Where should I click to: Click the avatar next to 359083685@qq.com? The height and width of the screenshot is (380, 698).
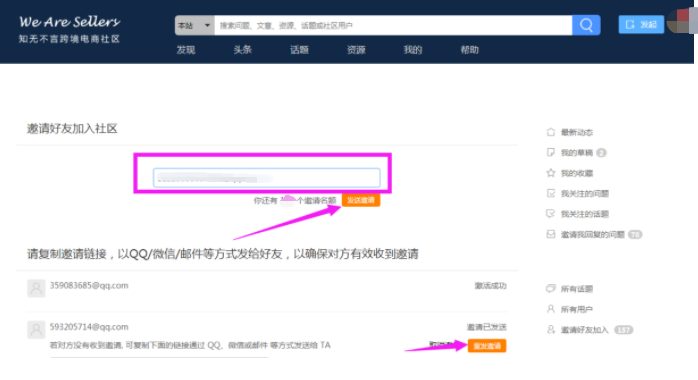(36, 288)
